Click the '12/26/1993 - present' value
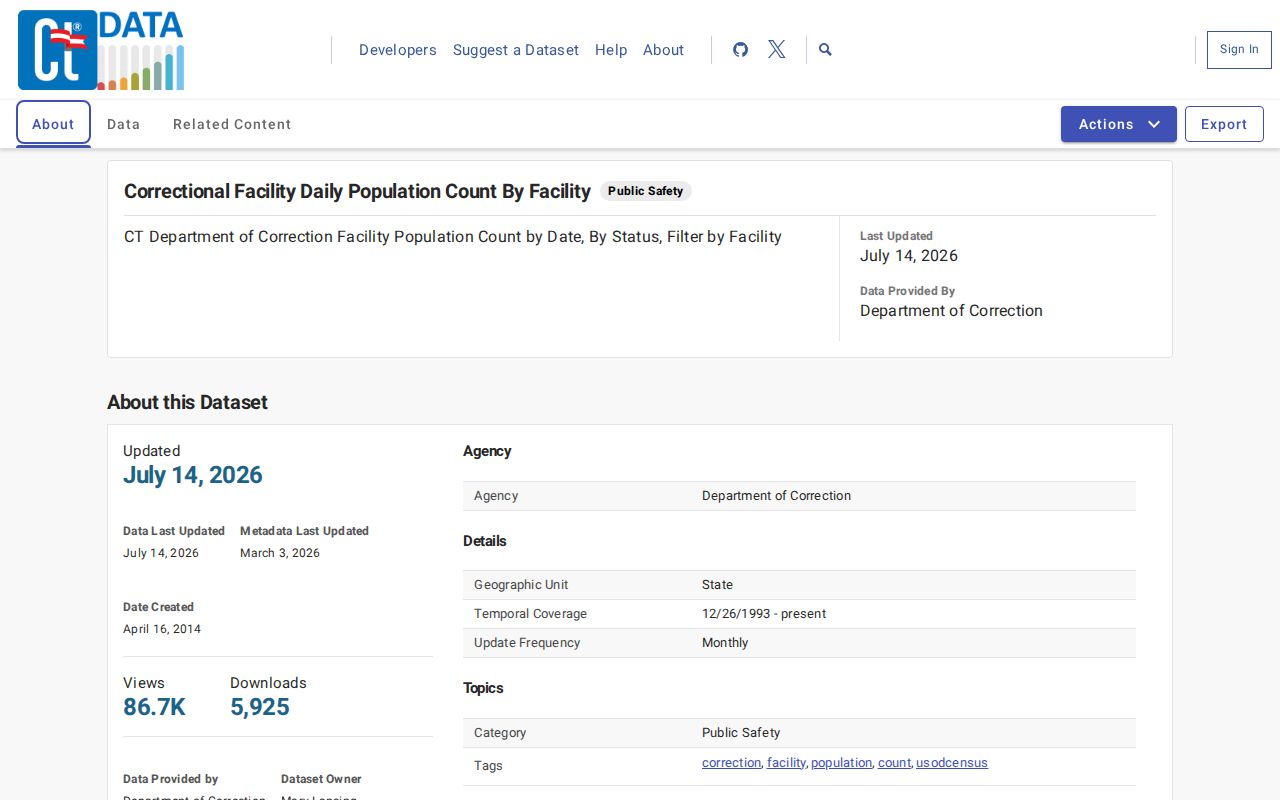 coord(764,614)
